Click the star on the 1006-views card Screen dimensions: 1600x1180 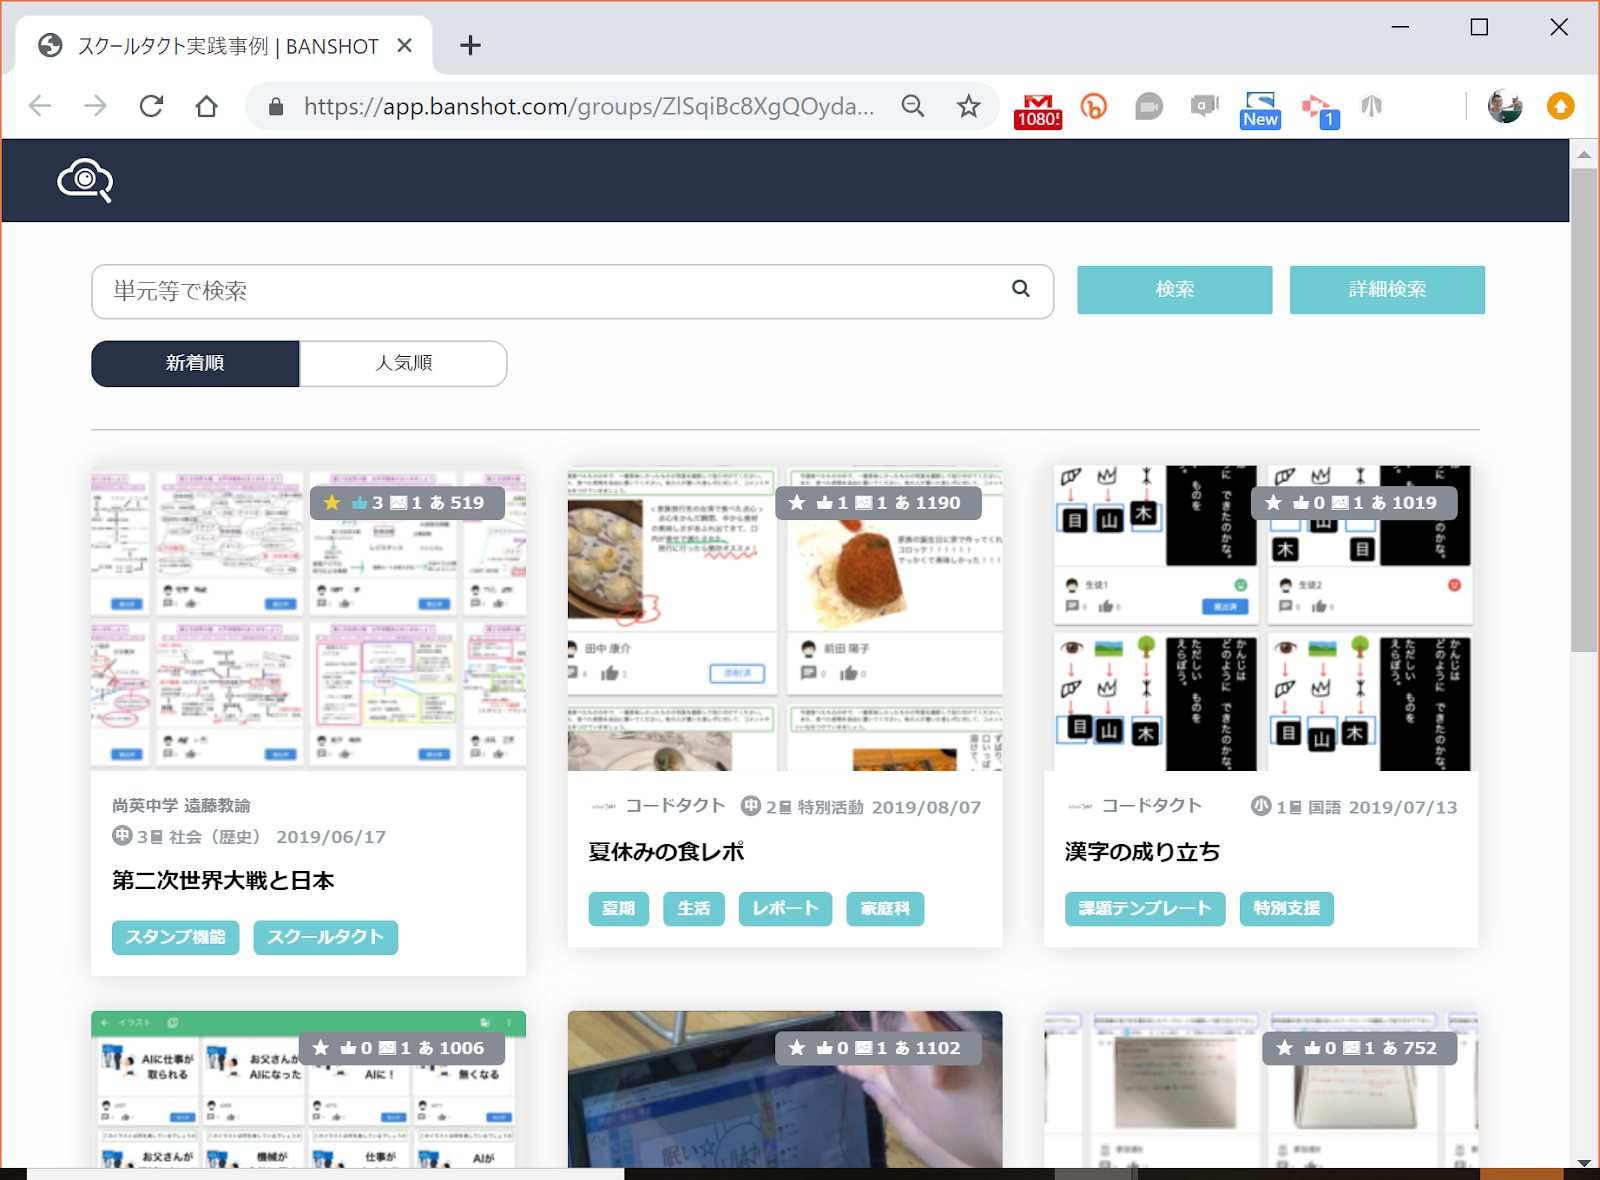tap(320, 1048)
